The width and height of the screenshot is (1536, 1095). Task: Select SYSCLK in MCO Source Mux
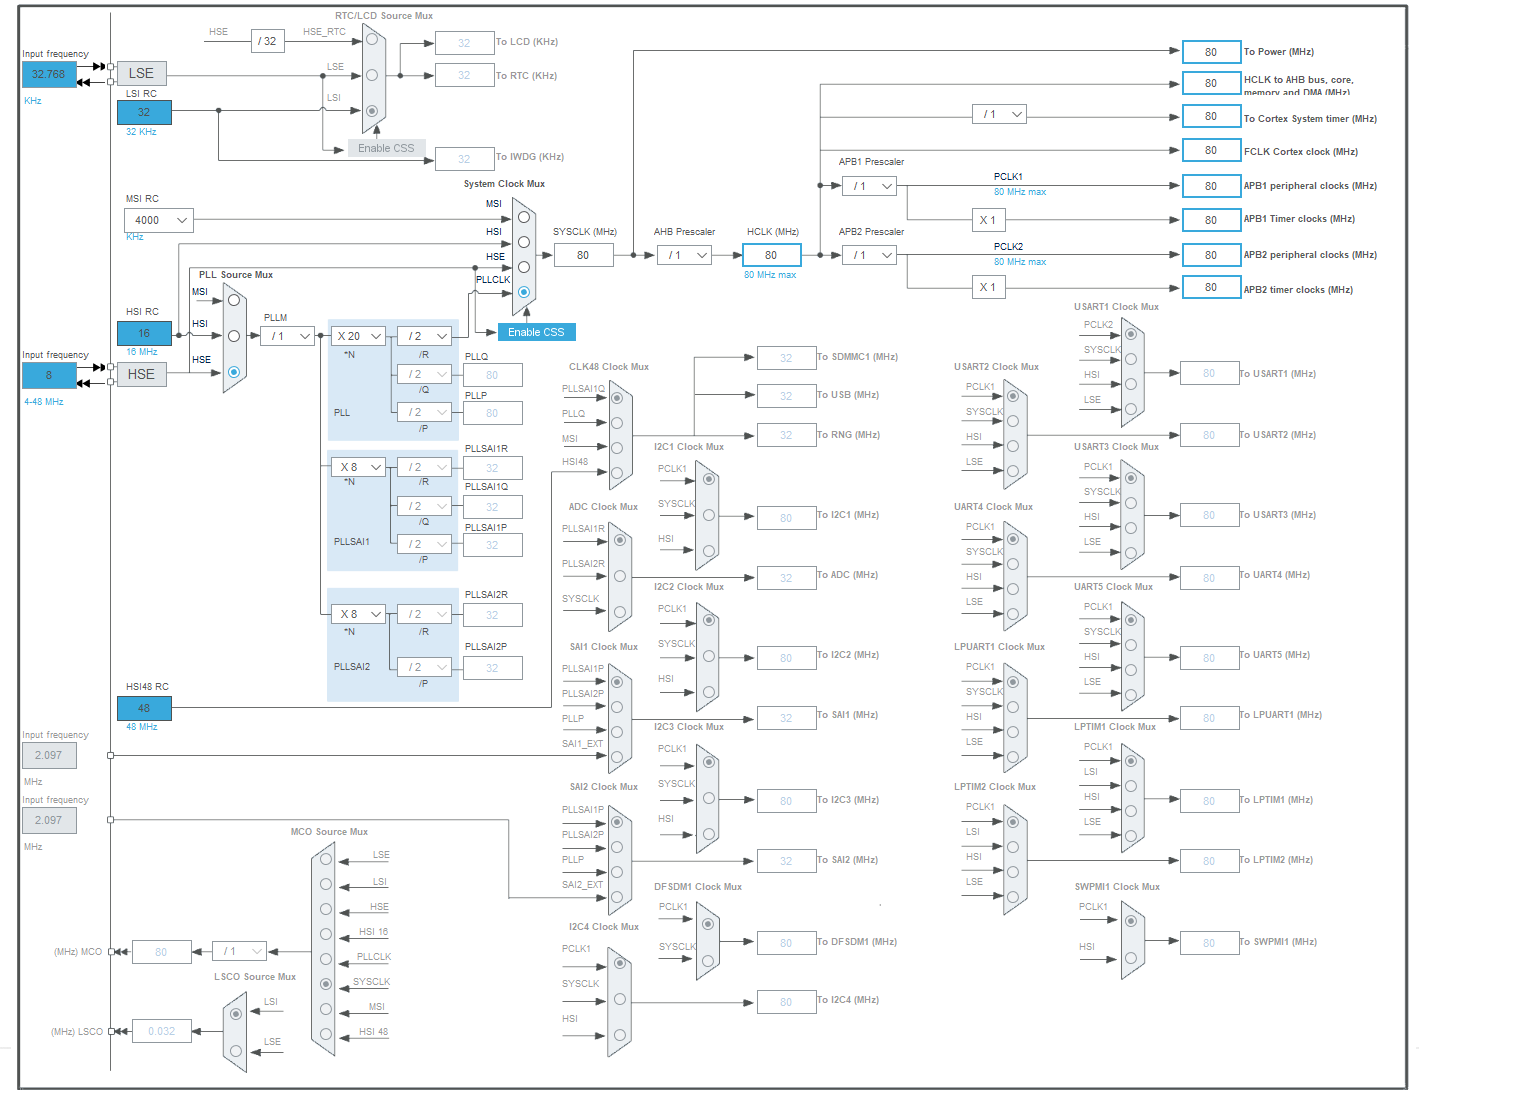326,984
